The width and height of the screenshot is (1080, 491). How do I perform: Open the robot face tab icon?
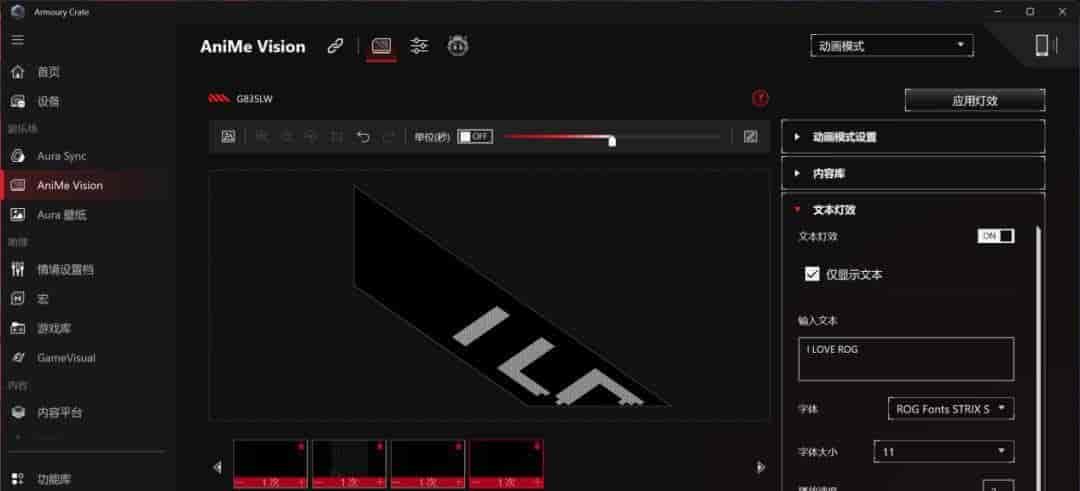click(458, 46)
